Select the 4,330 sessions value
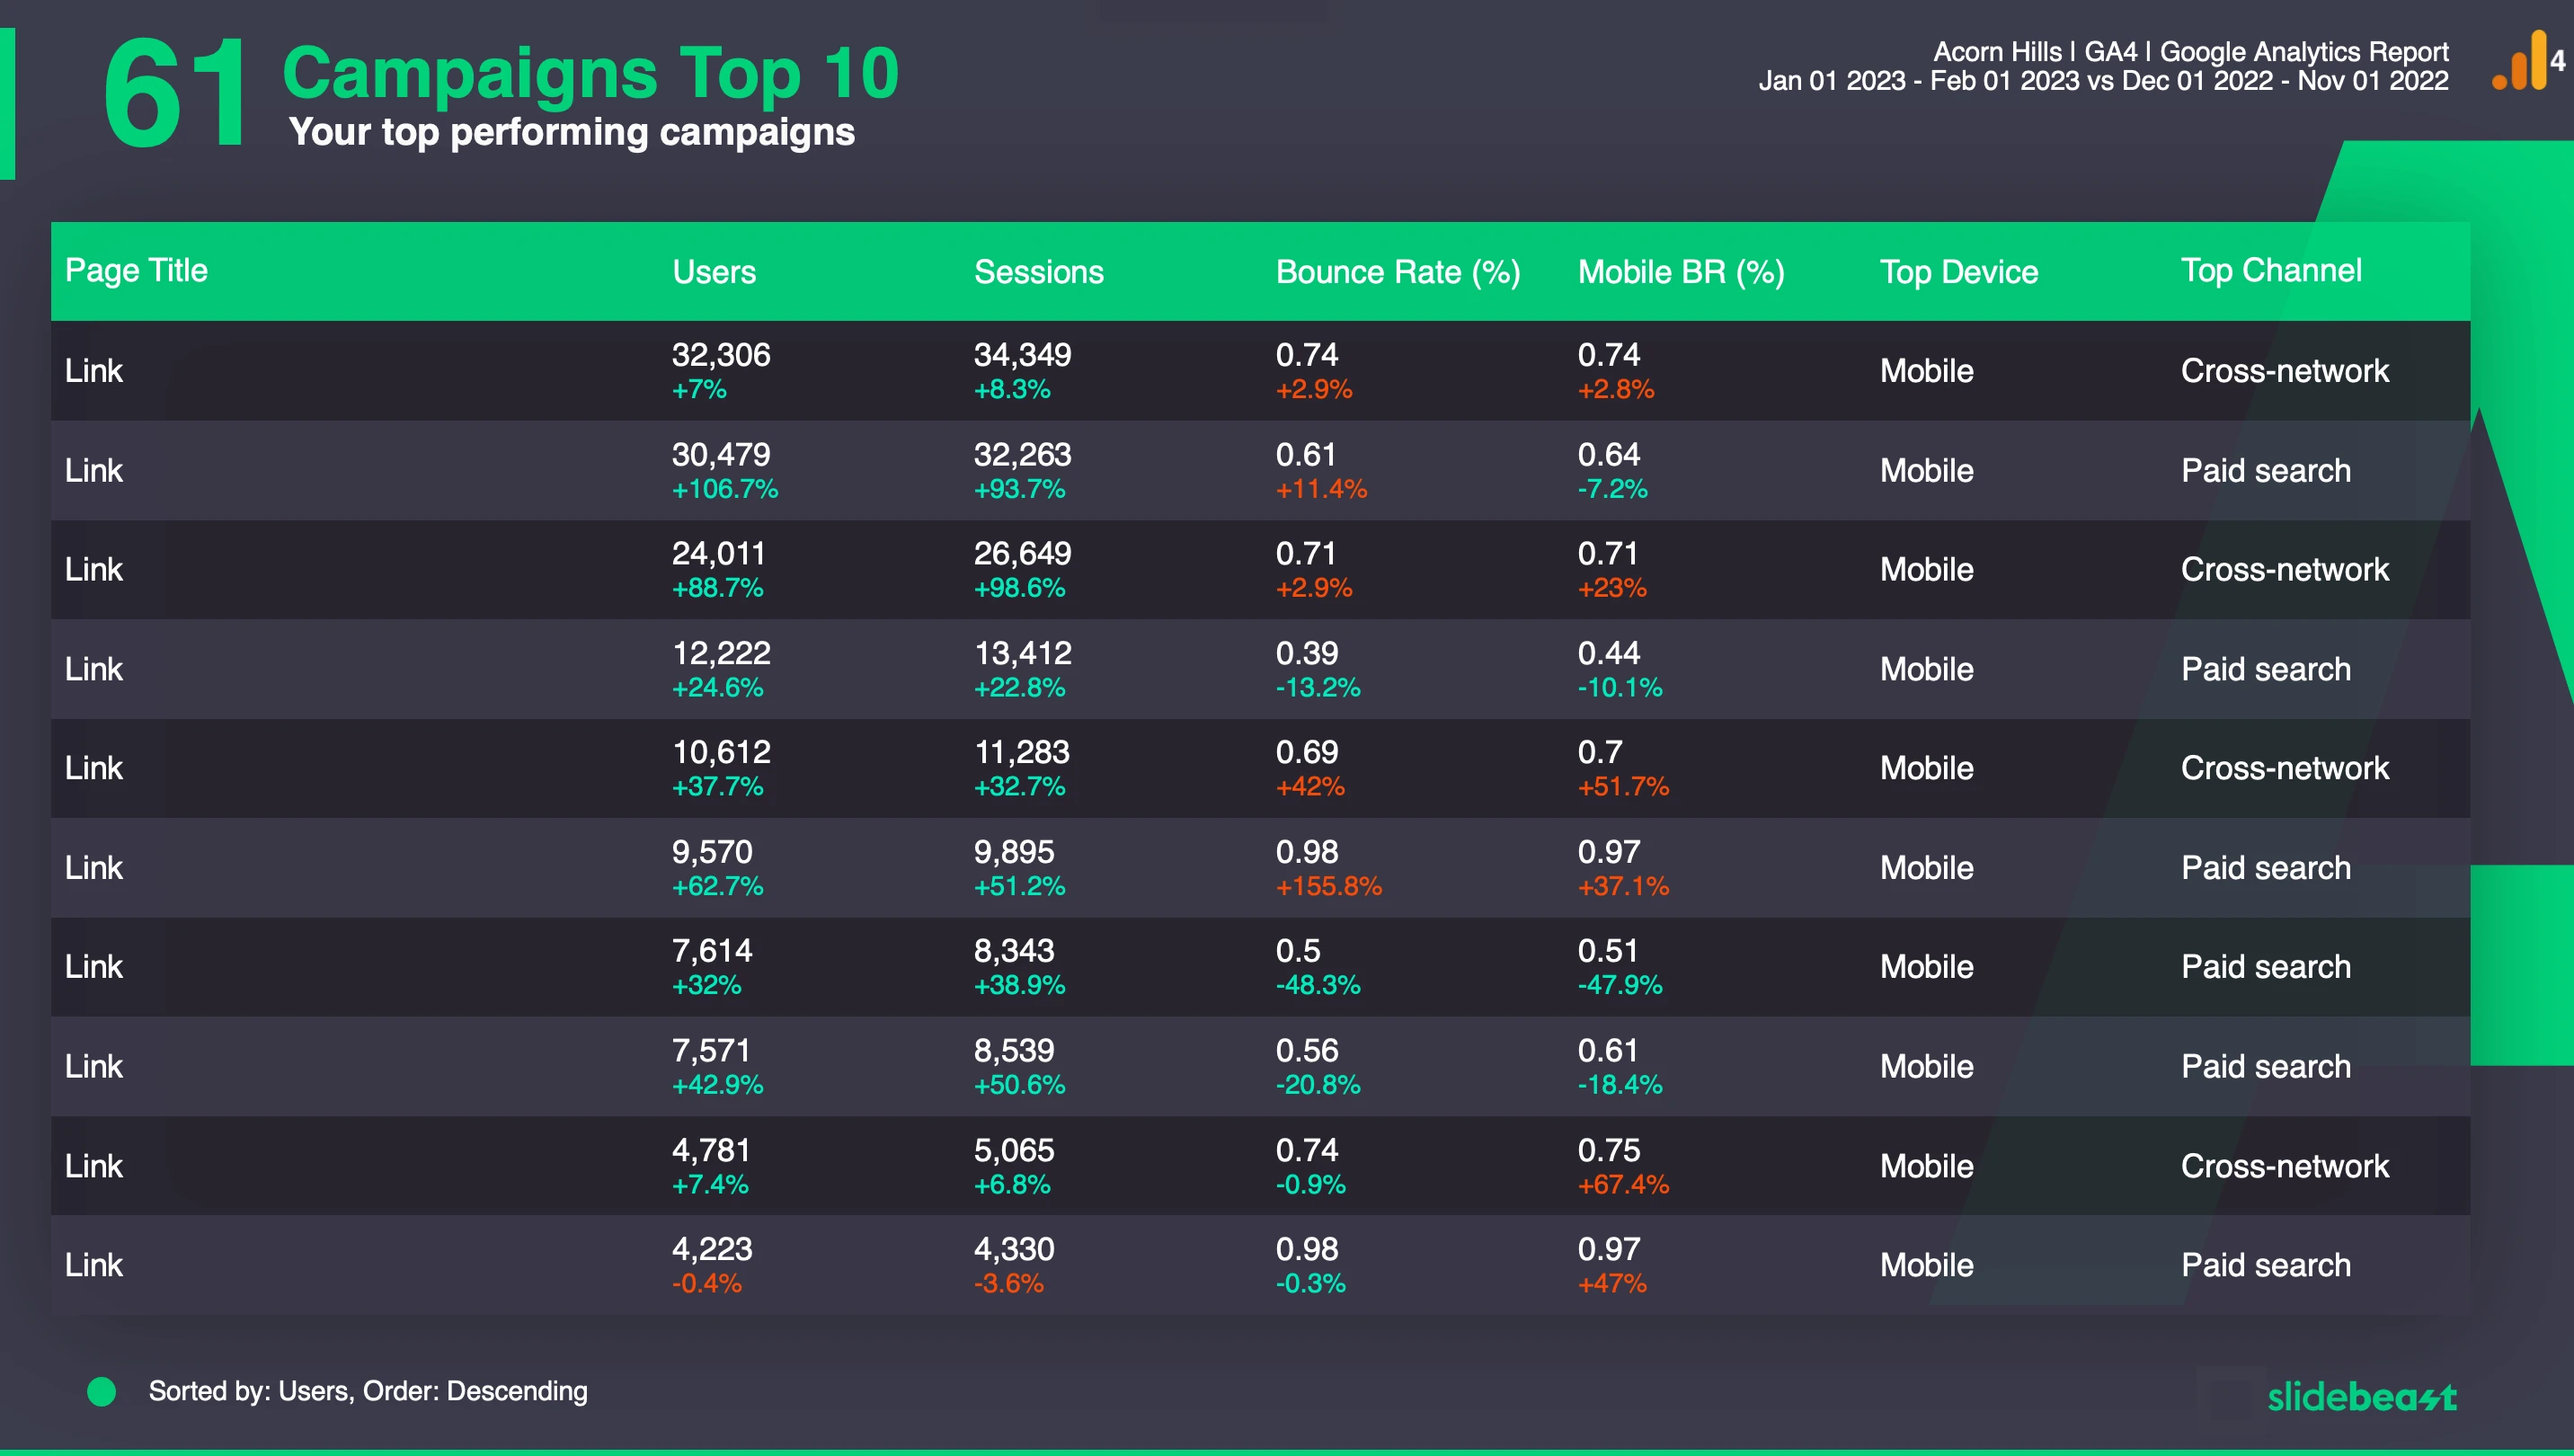 pyautogui.click(x=1014, y=1249)
